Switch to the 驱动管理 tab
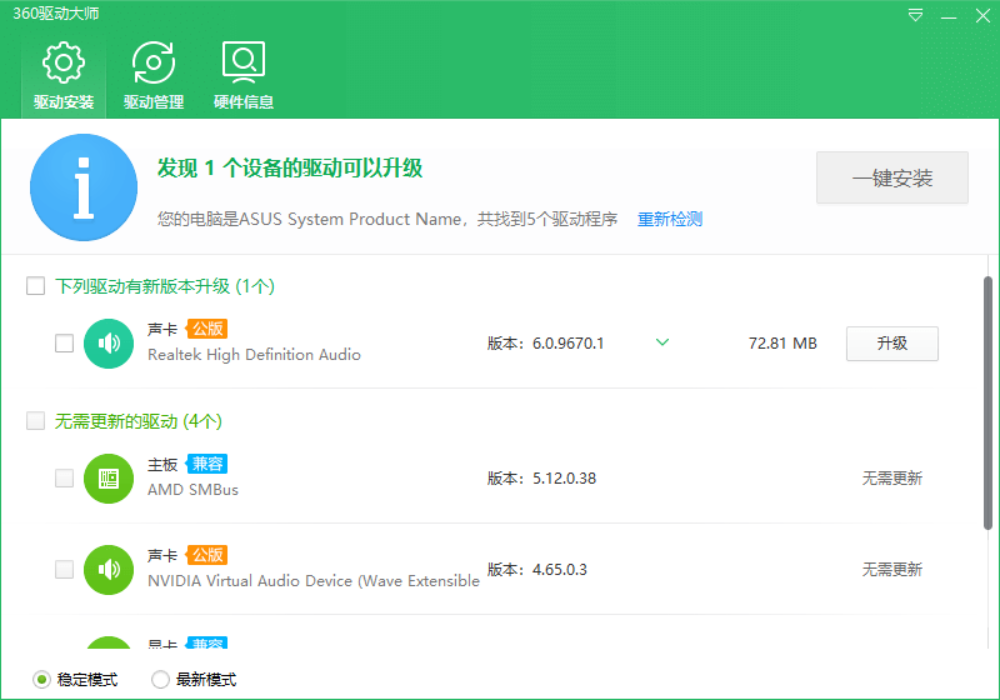The image size is (1000, 700). point(154,75)
